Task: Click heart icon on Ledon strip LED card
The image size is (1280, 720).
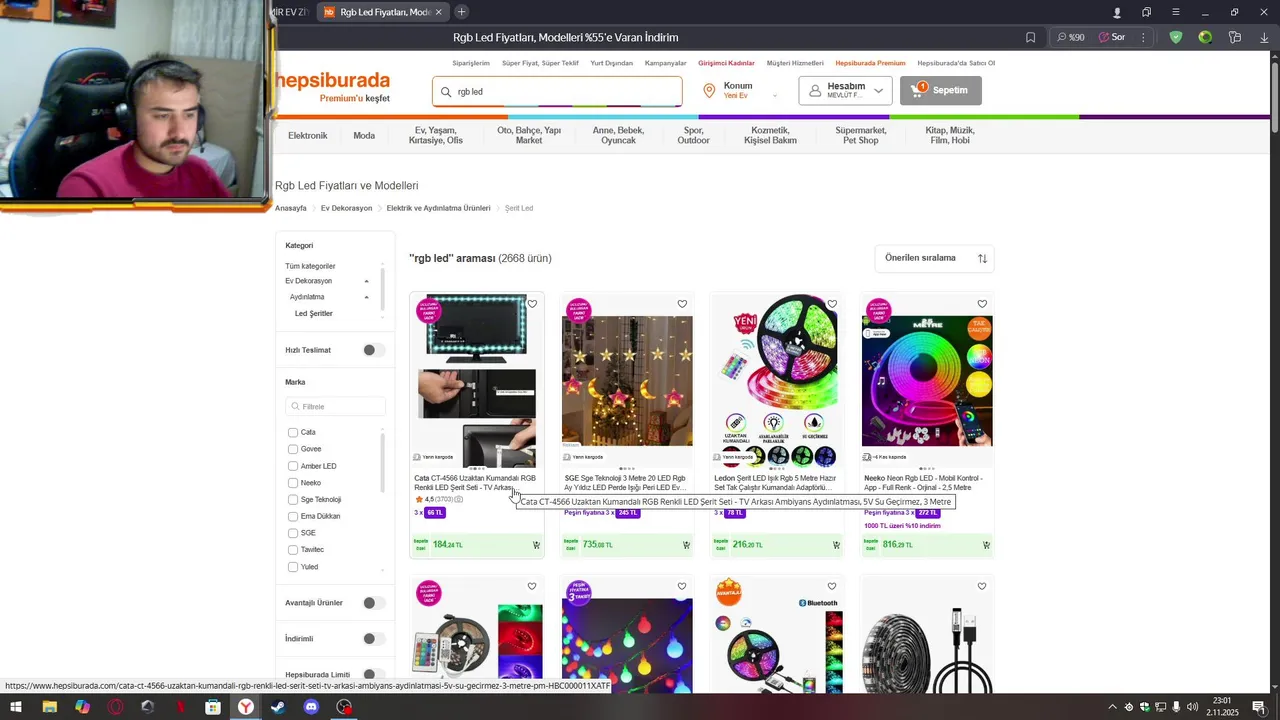Action: pyautogui.click(x=832, y=304)
